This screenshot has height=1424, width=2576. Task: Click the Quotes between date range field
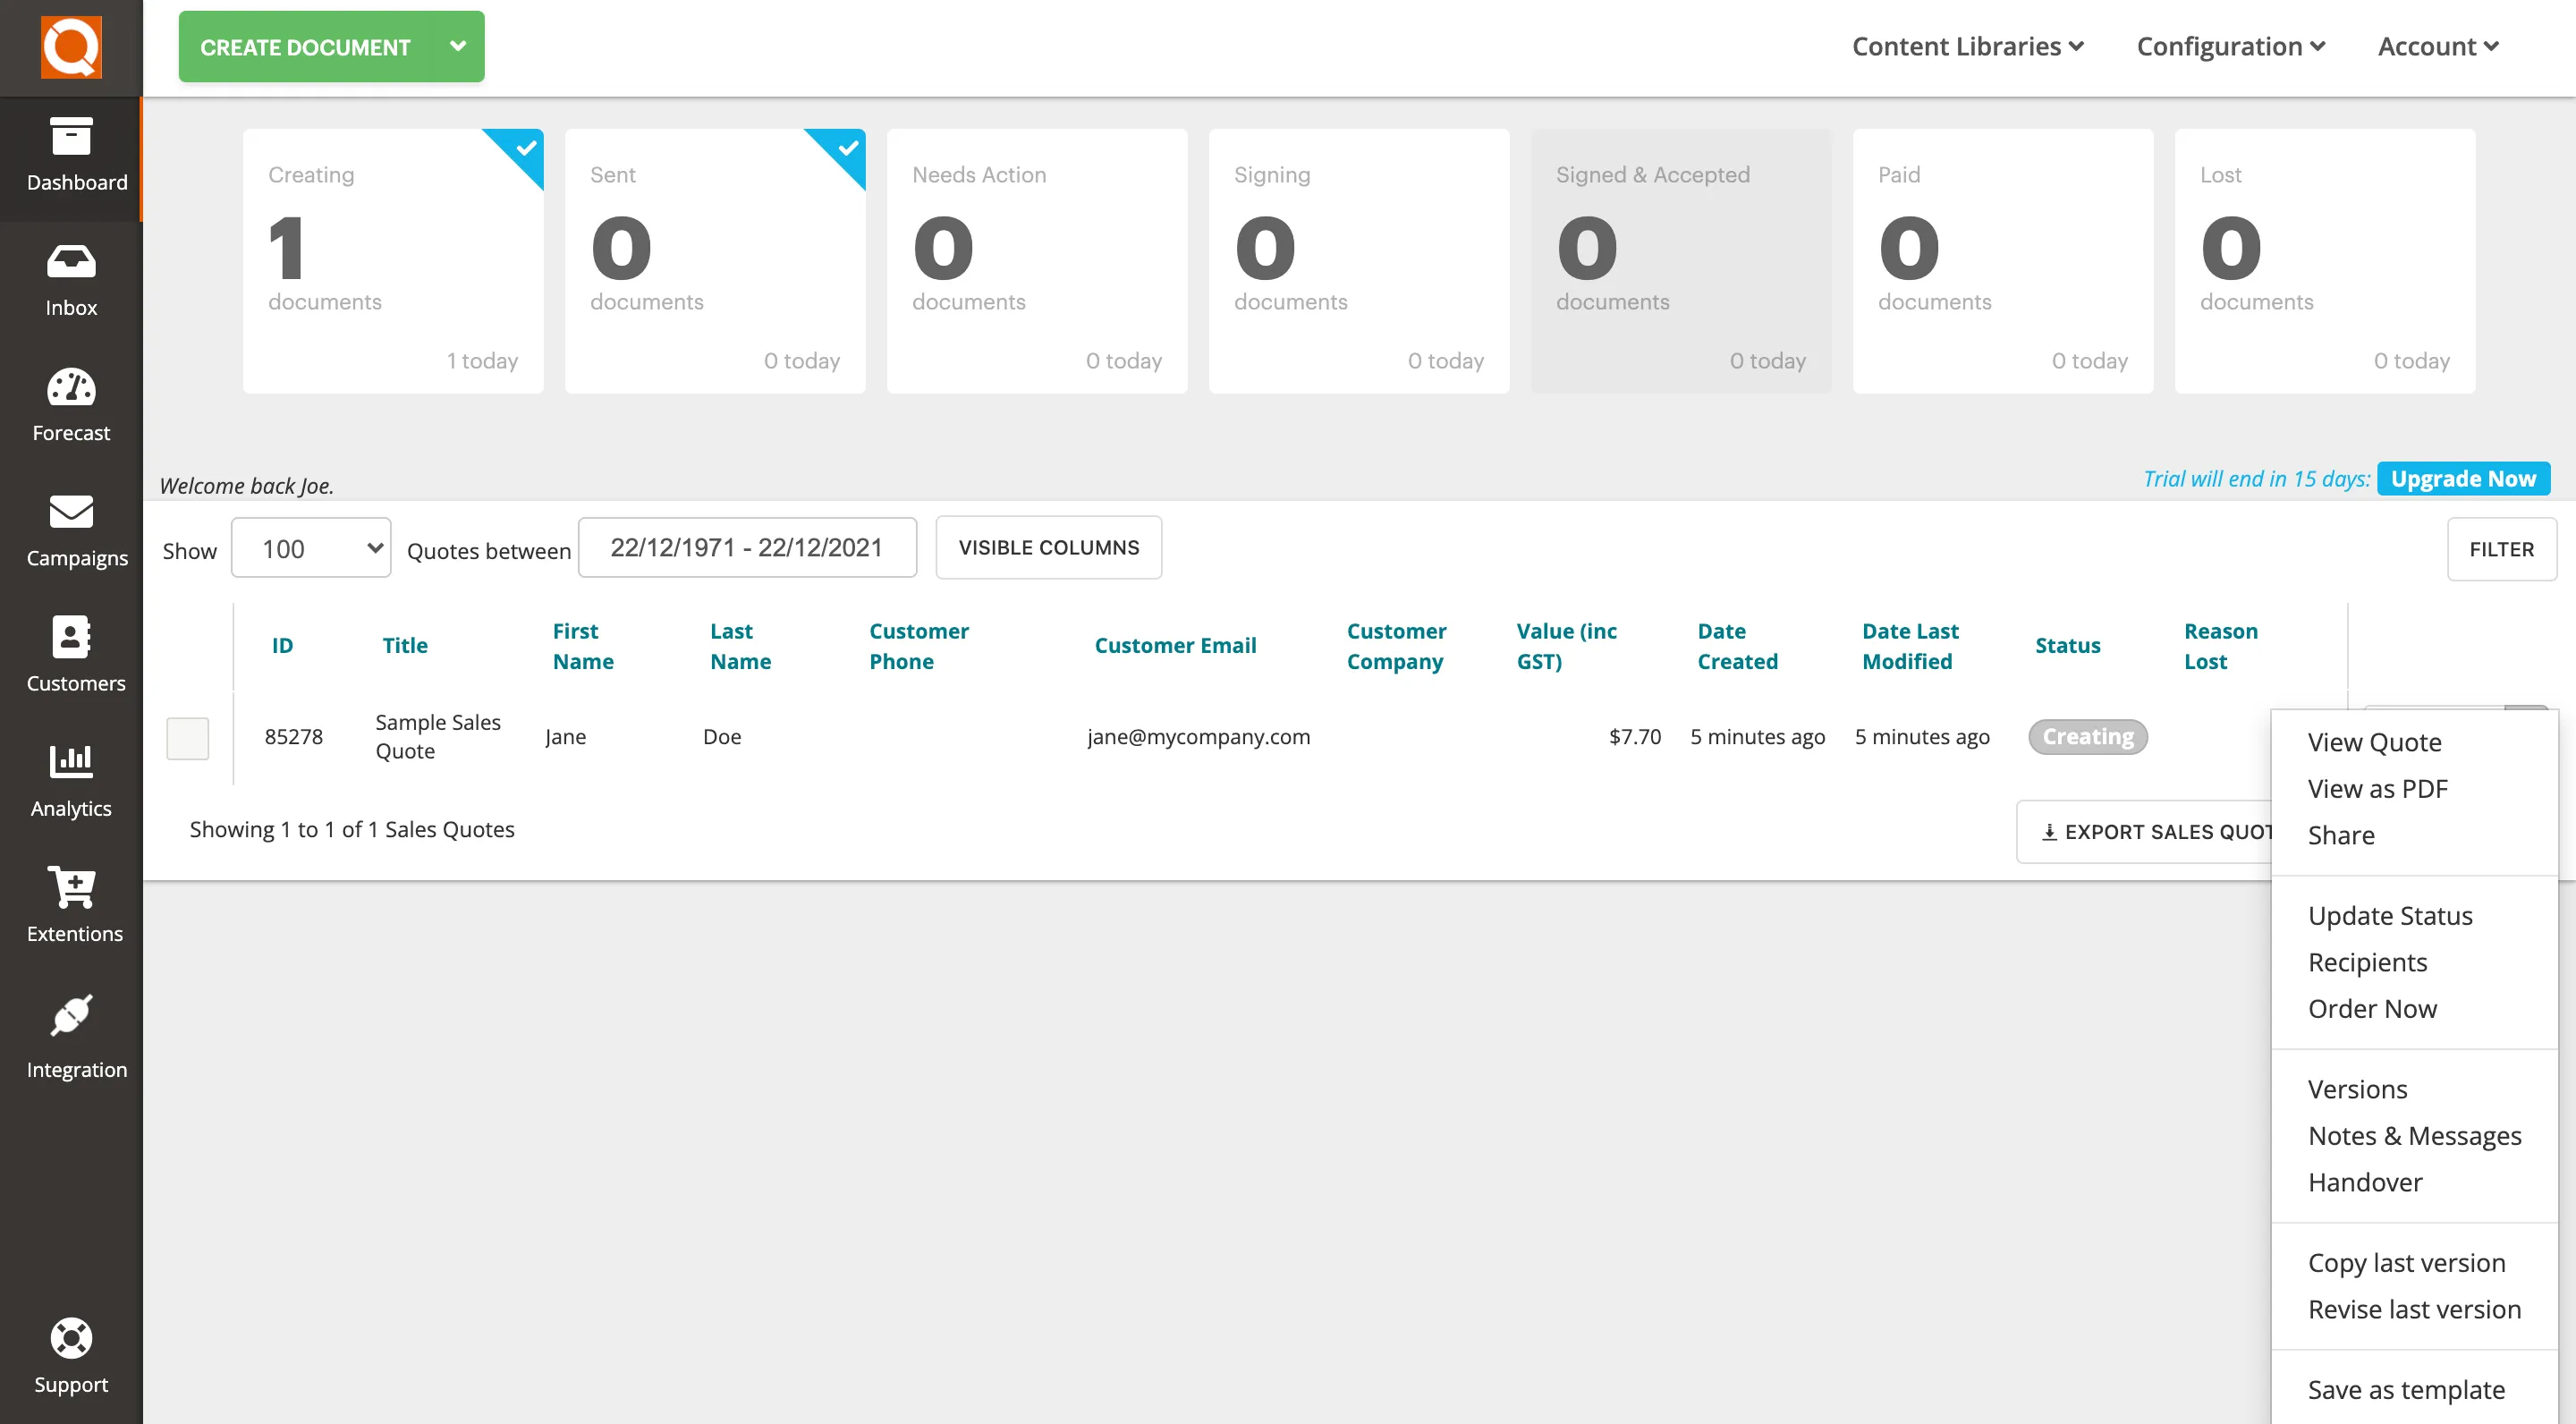pos(747,548)
